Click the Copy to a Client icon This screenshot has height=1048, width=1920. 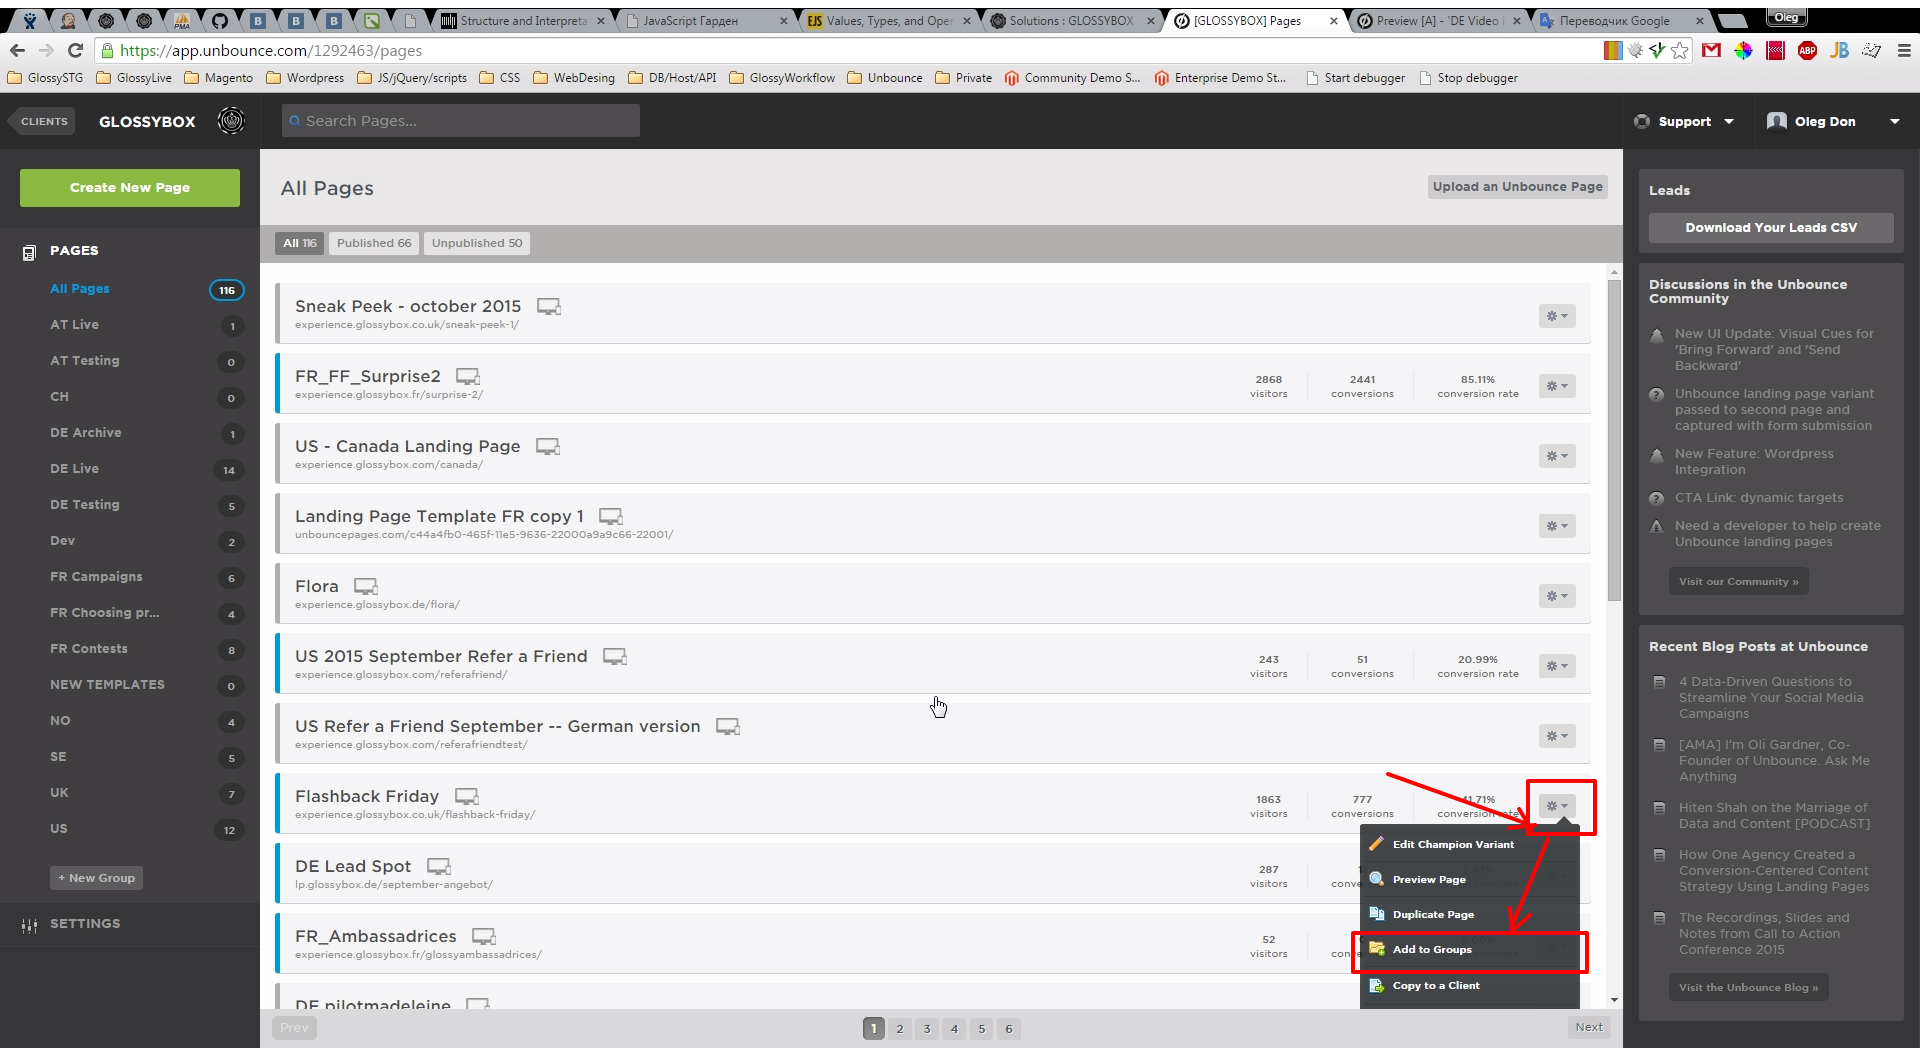(1376, 985)
